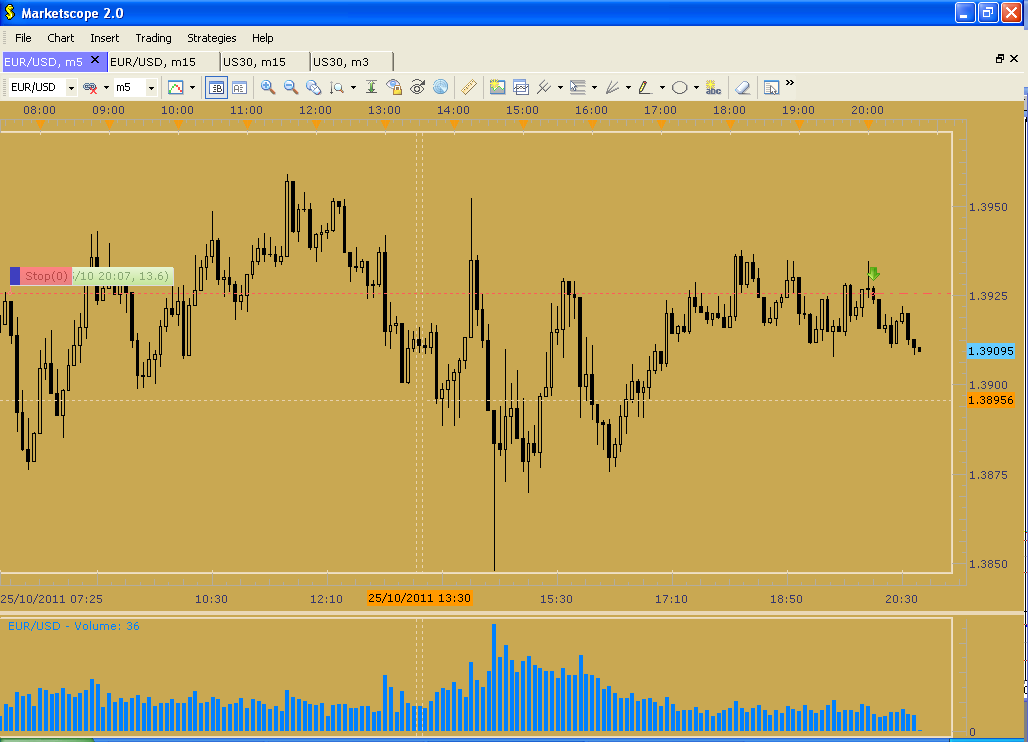Toggle the B bid price mode button
1028x742 pixels.
pos(216,87)
